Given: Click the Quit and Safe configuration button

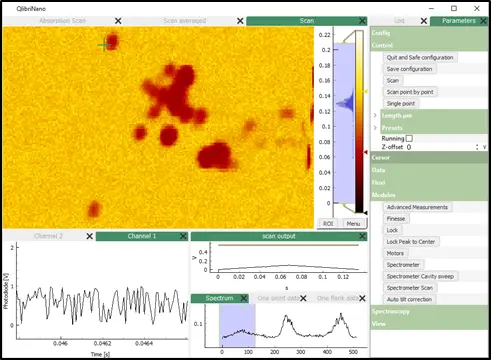Looking at the screenshot, I should (x=420, y=57).
